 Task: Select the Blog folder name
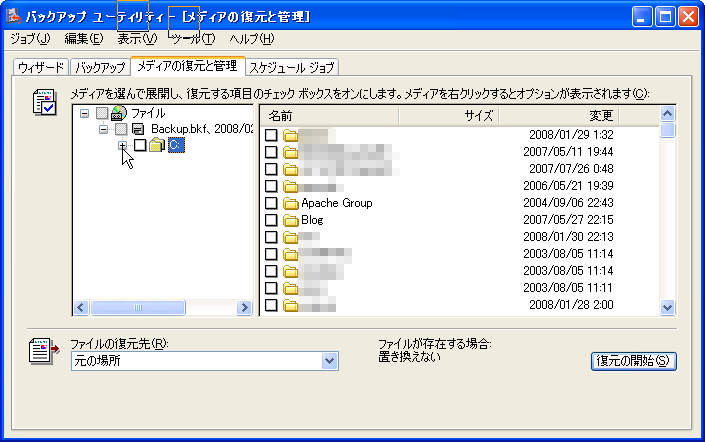312,220
